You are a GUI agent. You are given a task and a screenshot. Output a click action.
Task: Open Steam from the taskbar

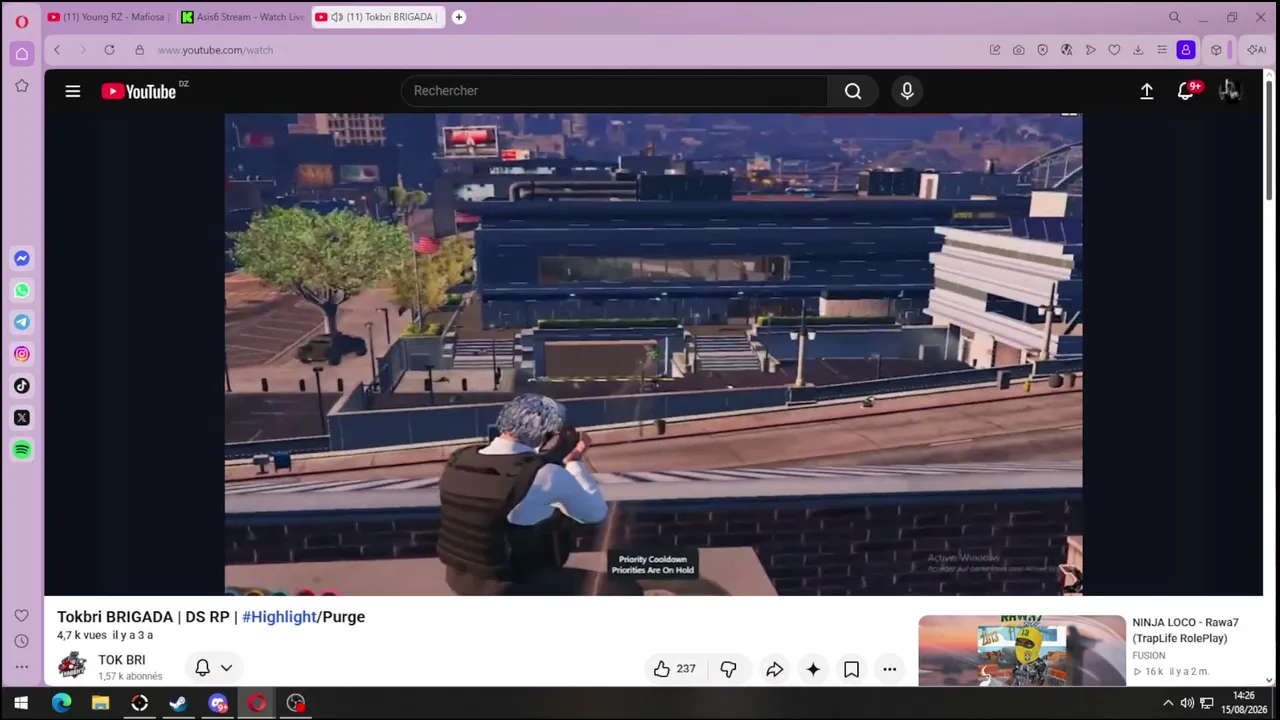tap(178, 703)
